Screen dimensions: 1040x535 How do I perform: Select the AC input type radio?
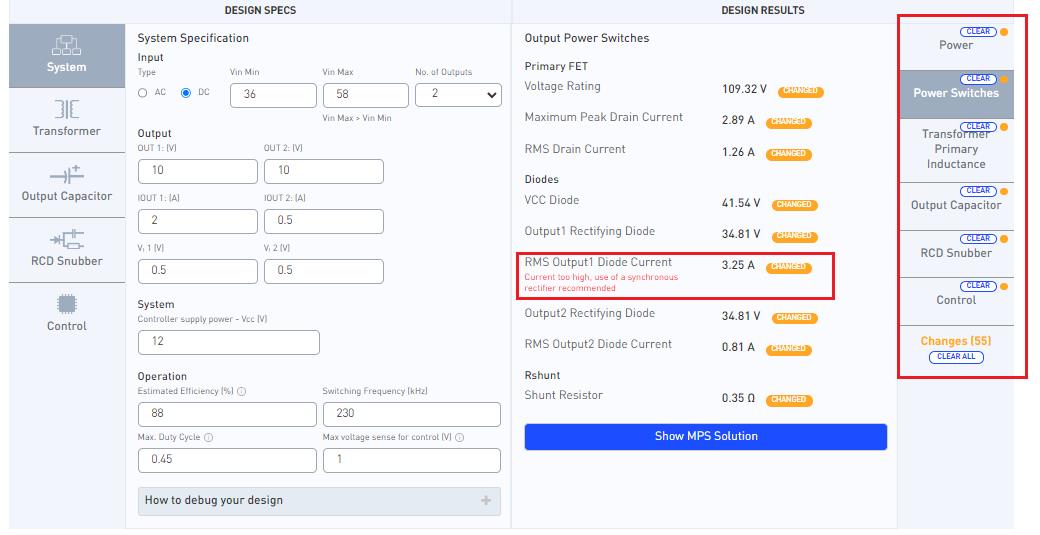coord(143,93)
